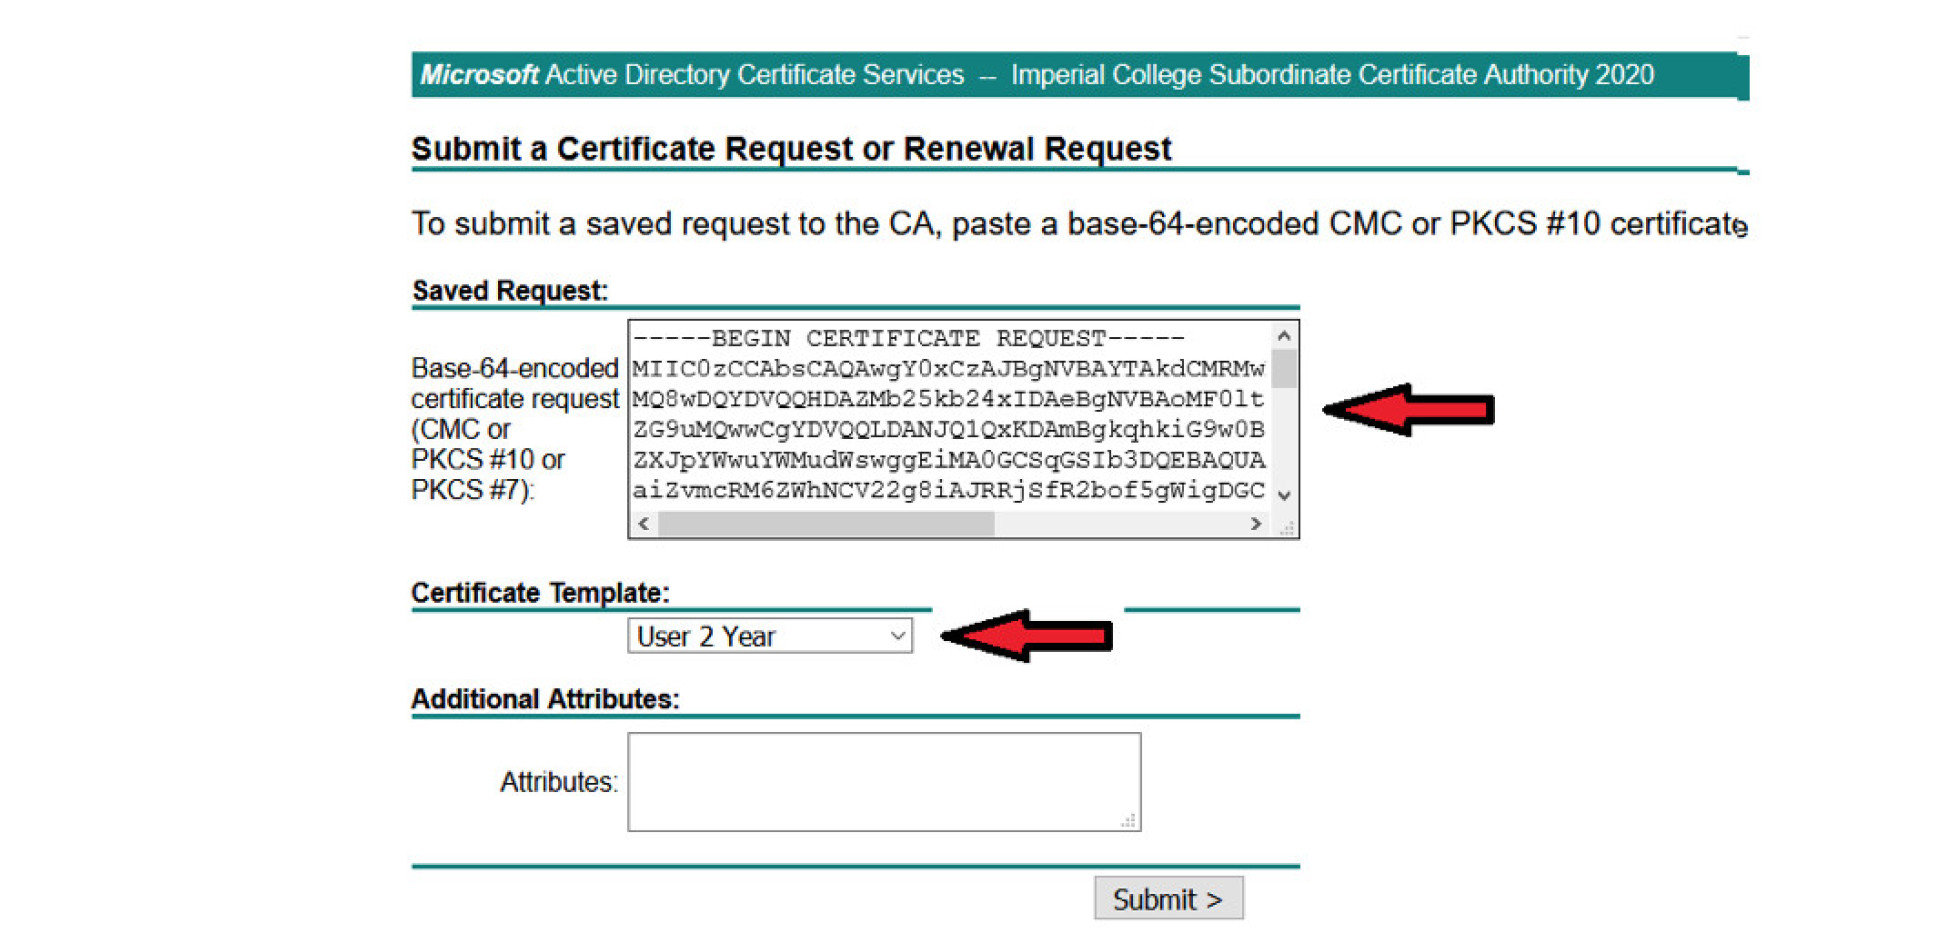Screen dimensions: 1934x950
Task: Click the vertical scrollbar thumb in the request box
Action: tap(1284, 368)
